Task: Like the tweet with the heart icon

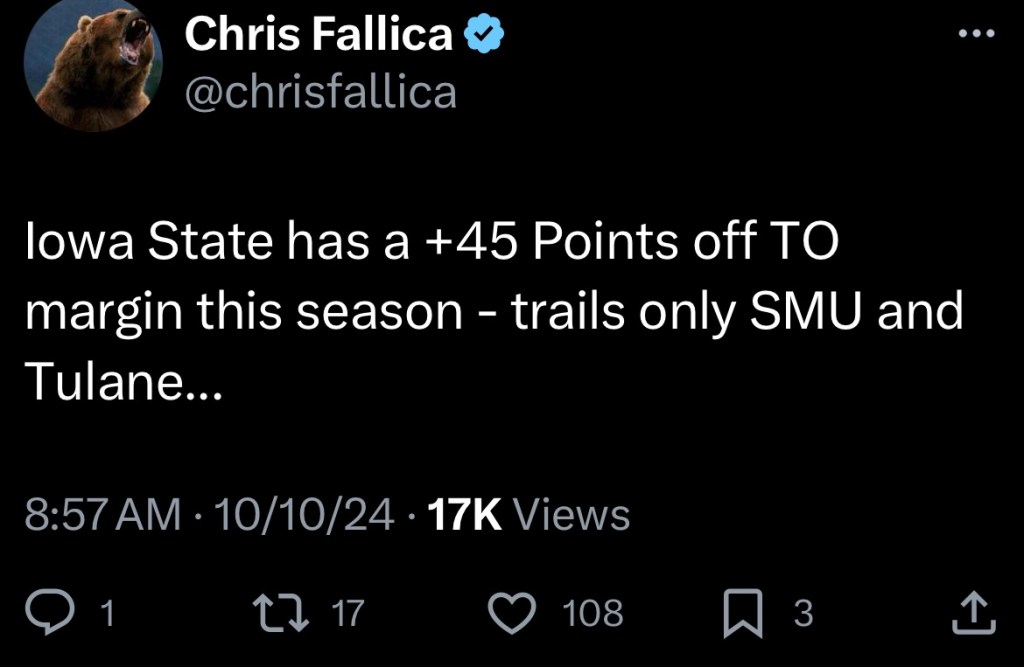Action: (517, 612)
